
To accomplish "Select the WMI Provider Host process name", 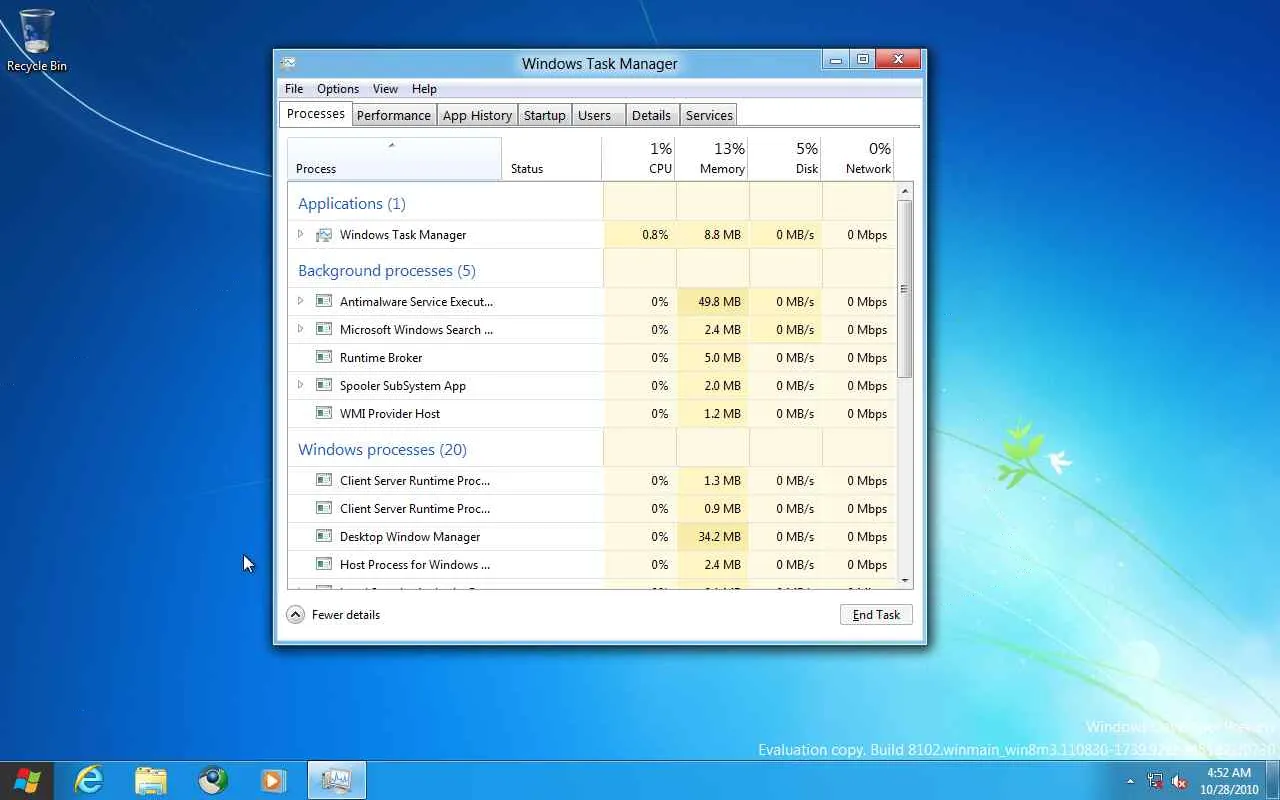I will (390, 413).
